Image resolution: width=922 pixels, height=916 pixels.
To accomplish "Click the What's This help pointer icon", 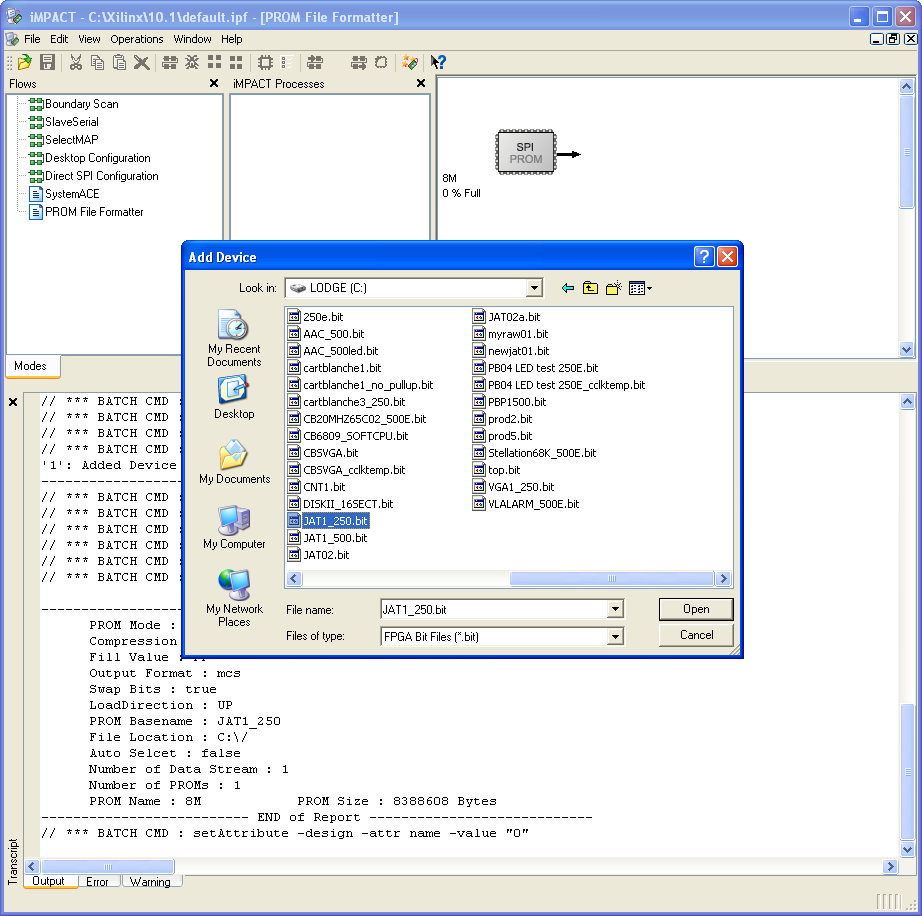I will click(438, 62).
